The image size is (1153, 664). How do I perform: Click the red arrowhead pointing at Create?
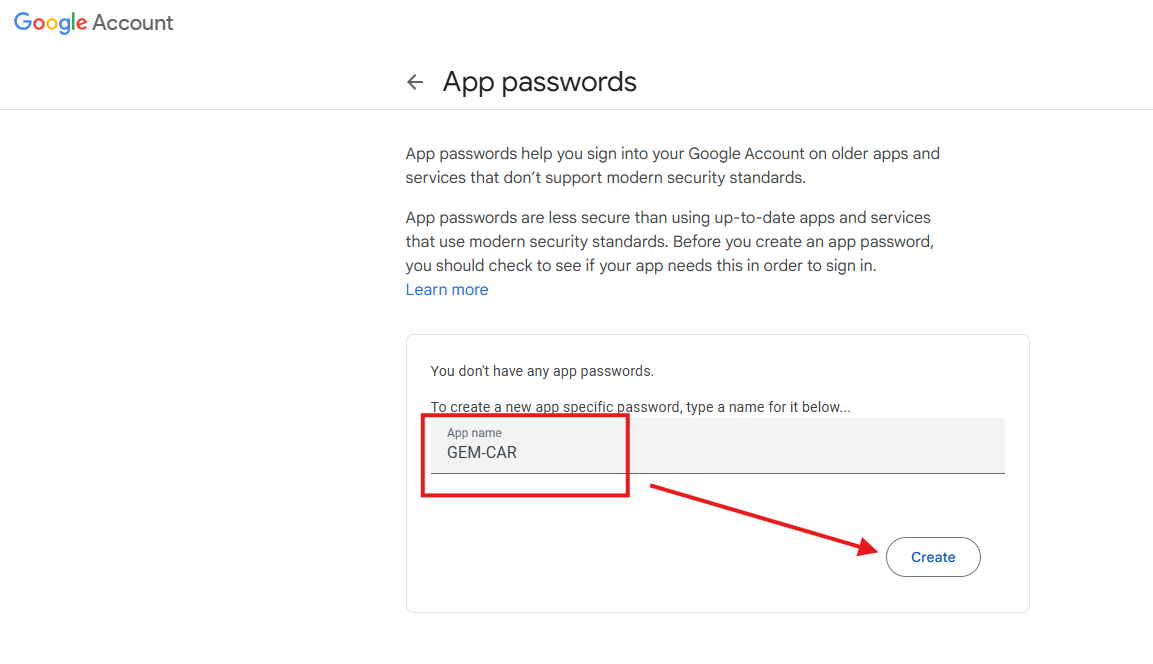870,545
